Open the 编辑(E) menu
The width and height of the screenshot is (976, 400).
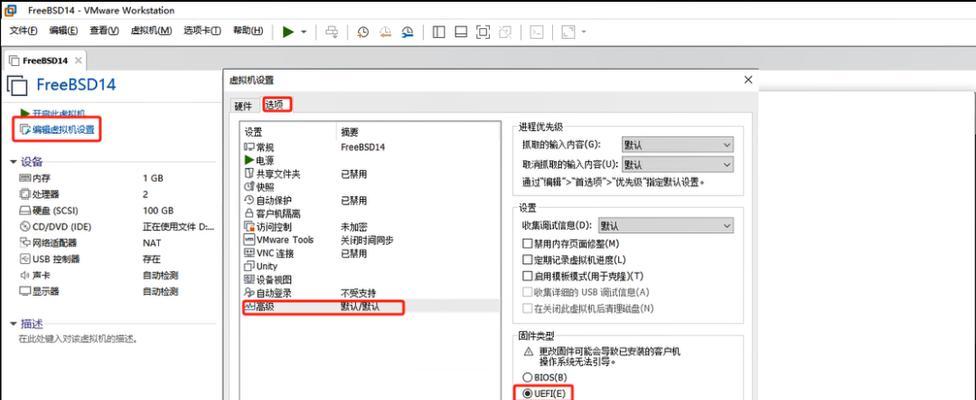(63, 30)
